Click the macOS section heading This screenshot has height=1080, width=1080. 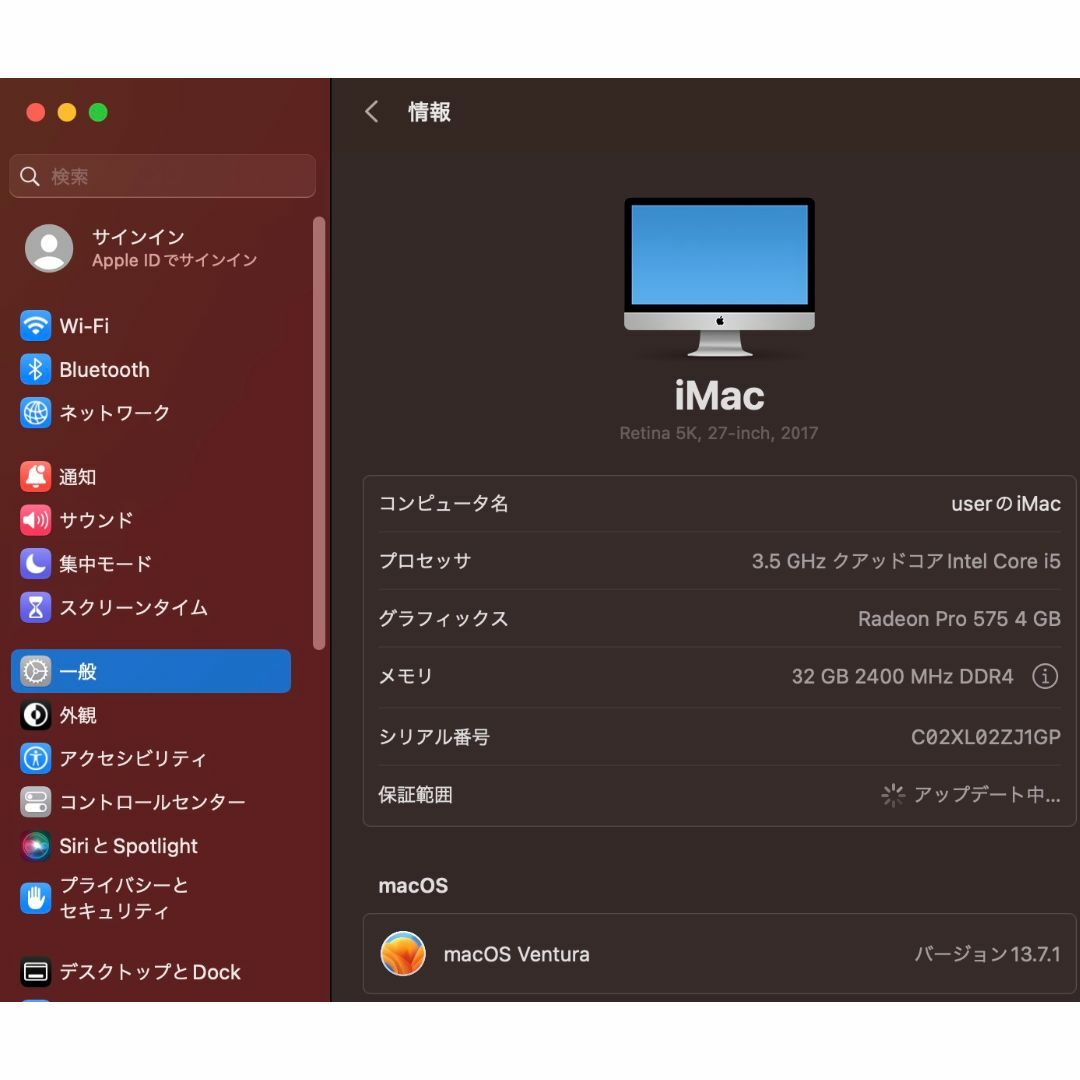click(x=413, y=886)
